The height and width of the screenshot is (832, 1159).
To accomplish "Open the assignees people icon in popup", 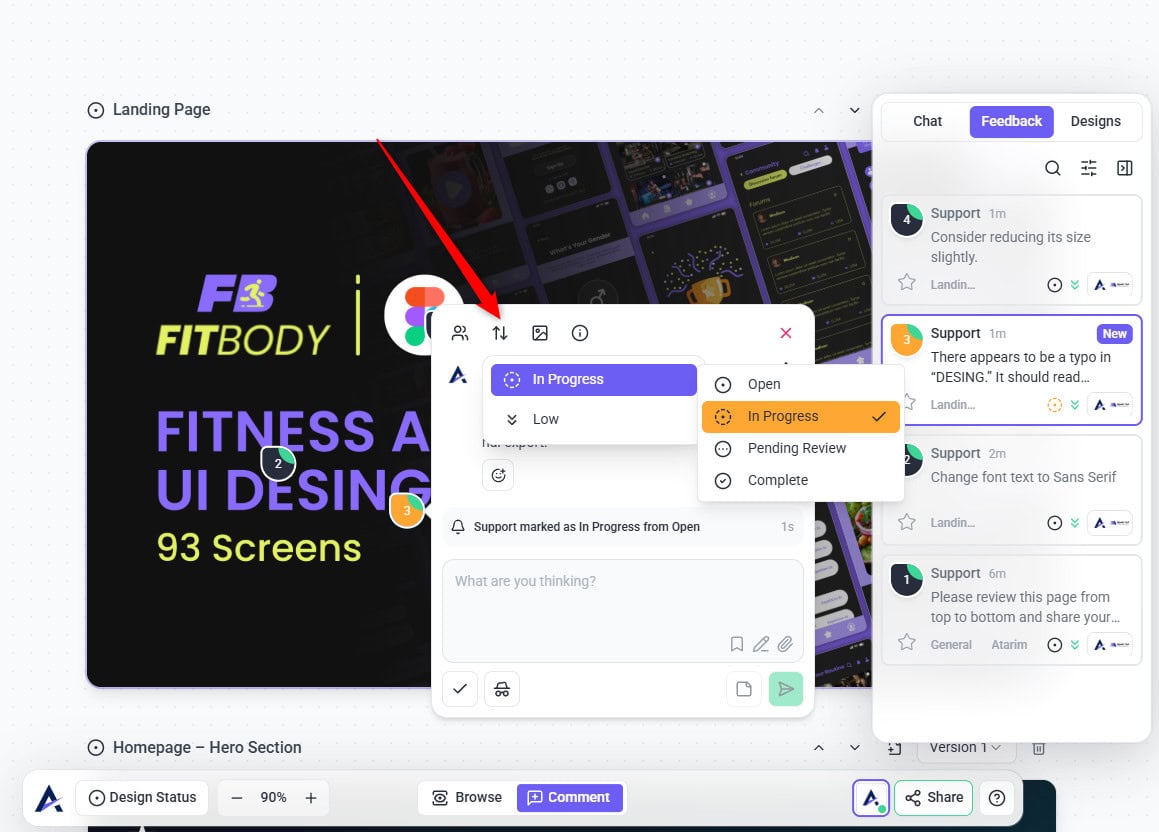I will tap(460, 333).
